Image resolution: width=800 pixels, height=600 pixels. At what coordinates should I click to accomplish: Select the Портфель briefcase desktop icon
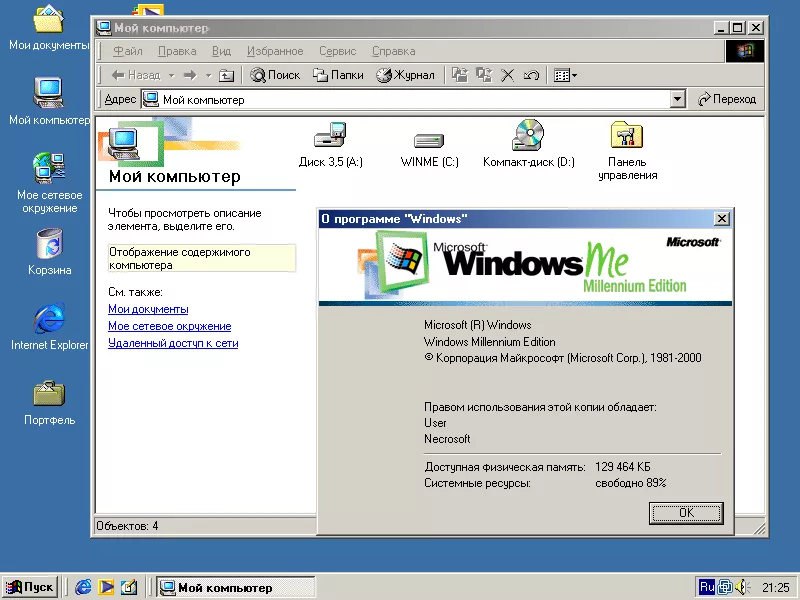pos(49,403)
